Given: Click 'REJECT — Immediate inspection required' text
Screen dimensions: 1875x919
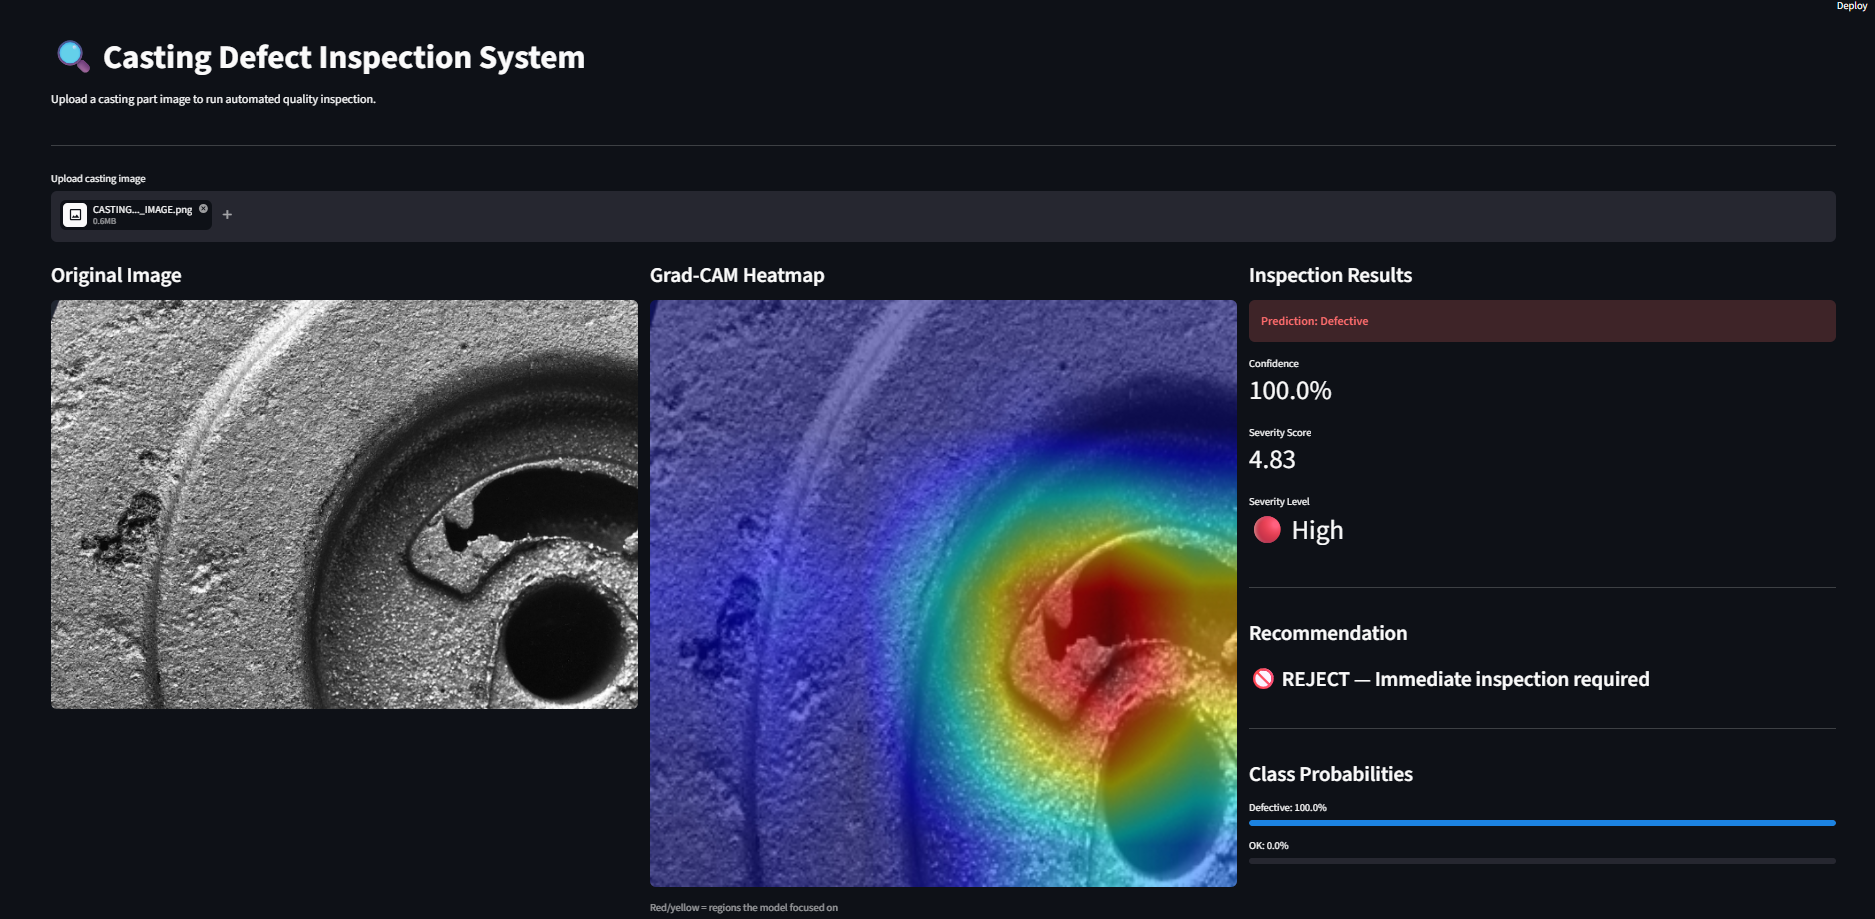Looking at the screenshot, I should coord(1465,679).
